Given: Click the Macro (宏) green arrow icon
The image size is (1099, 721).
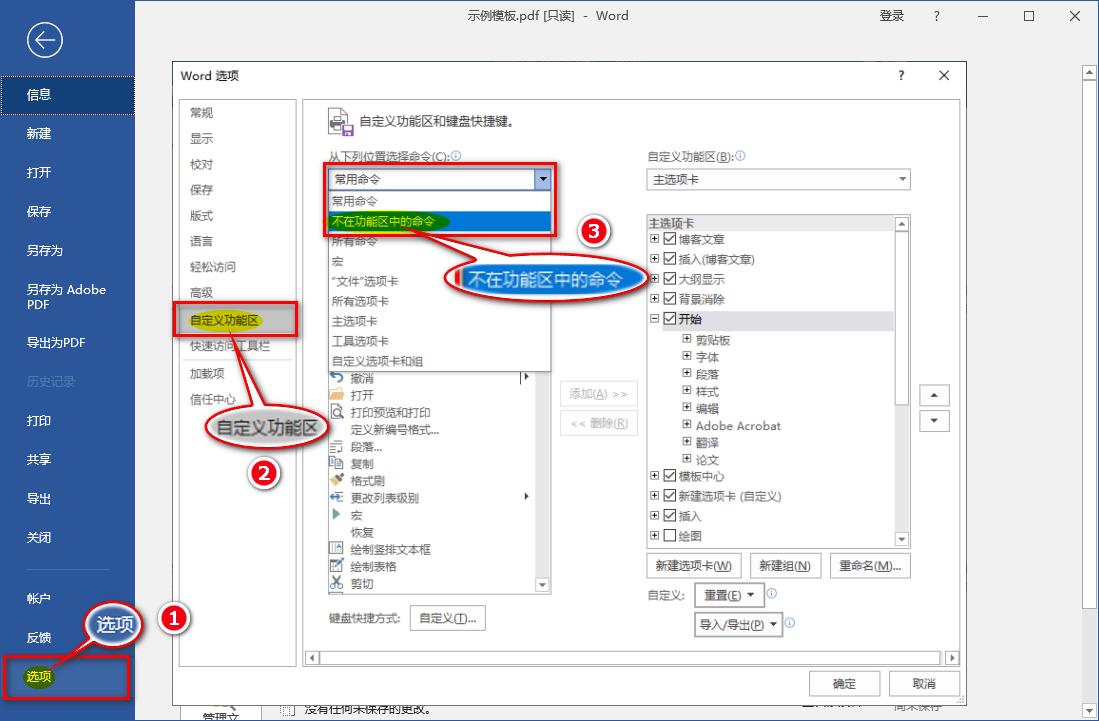Looking at the screenshot, I should tap(335, 514).
